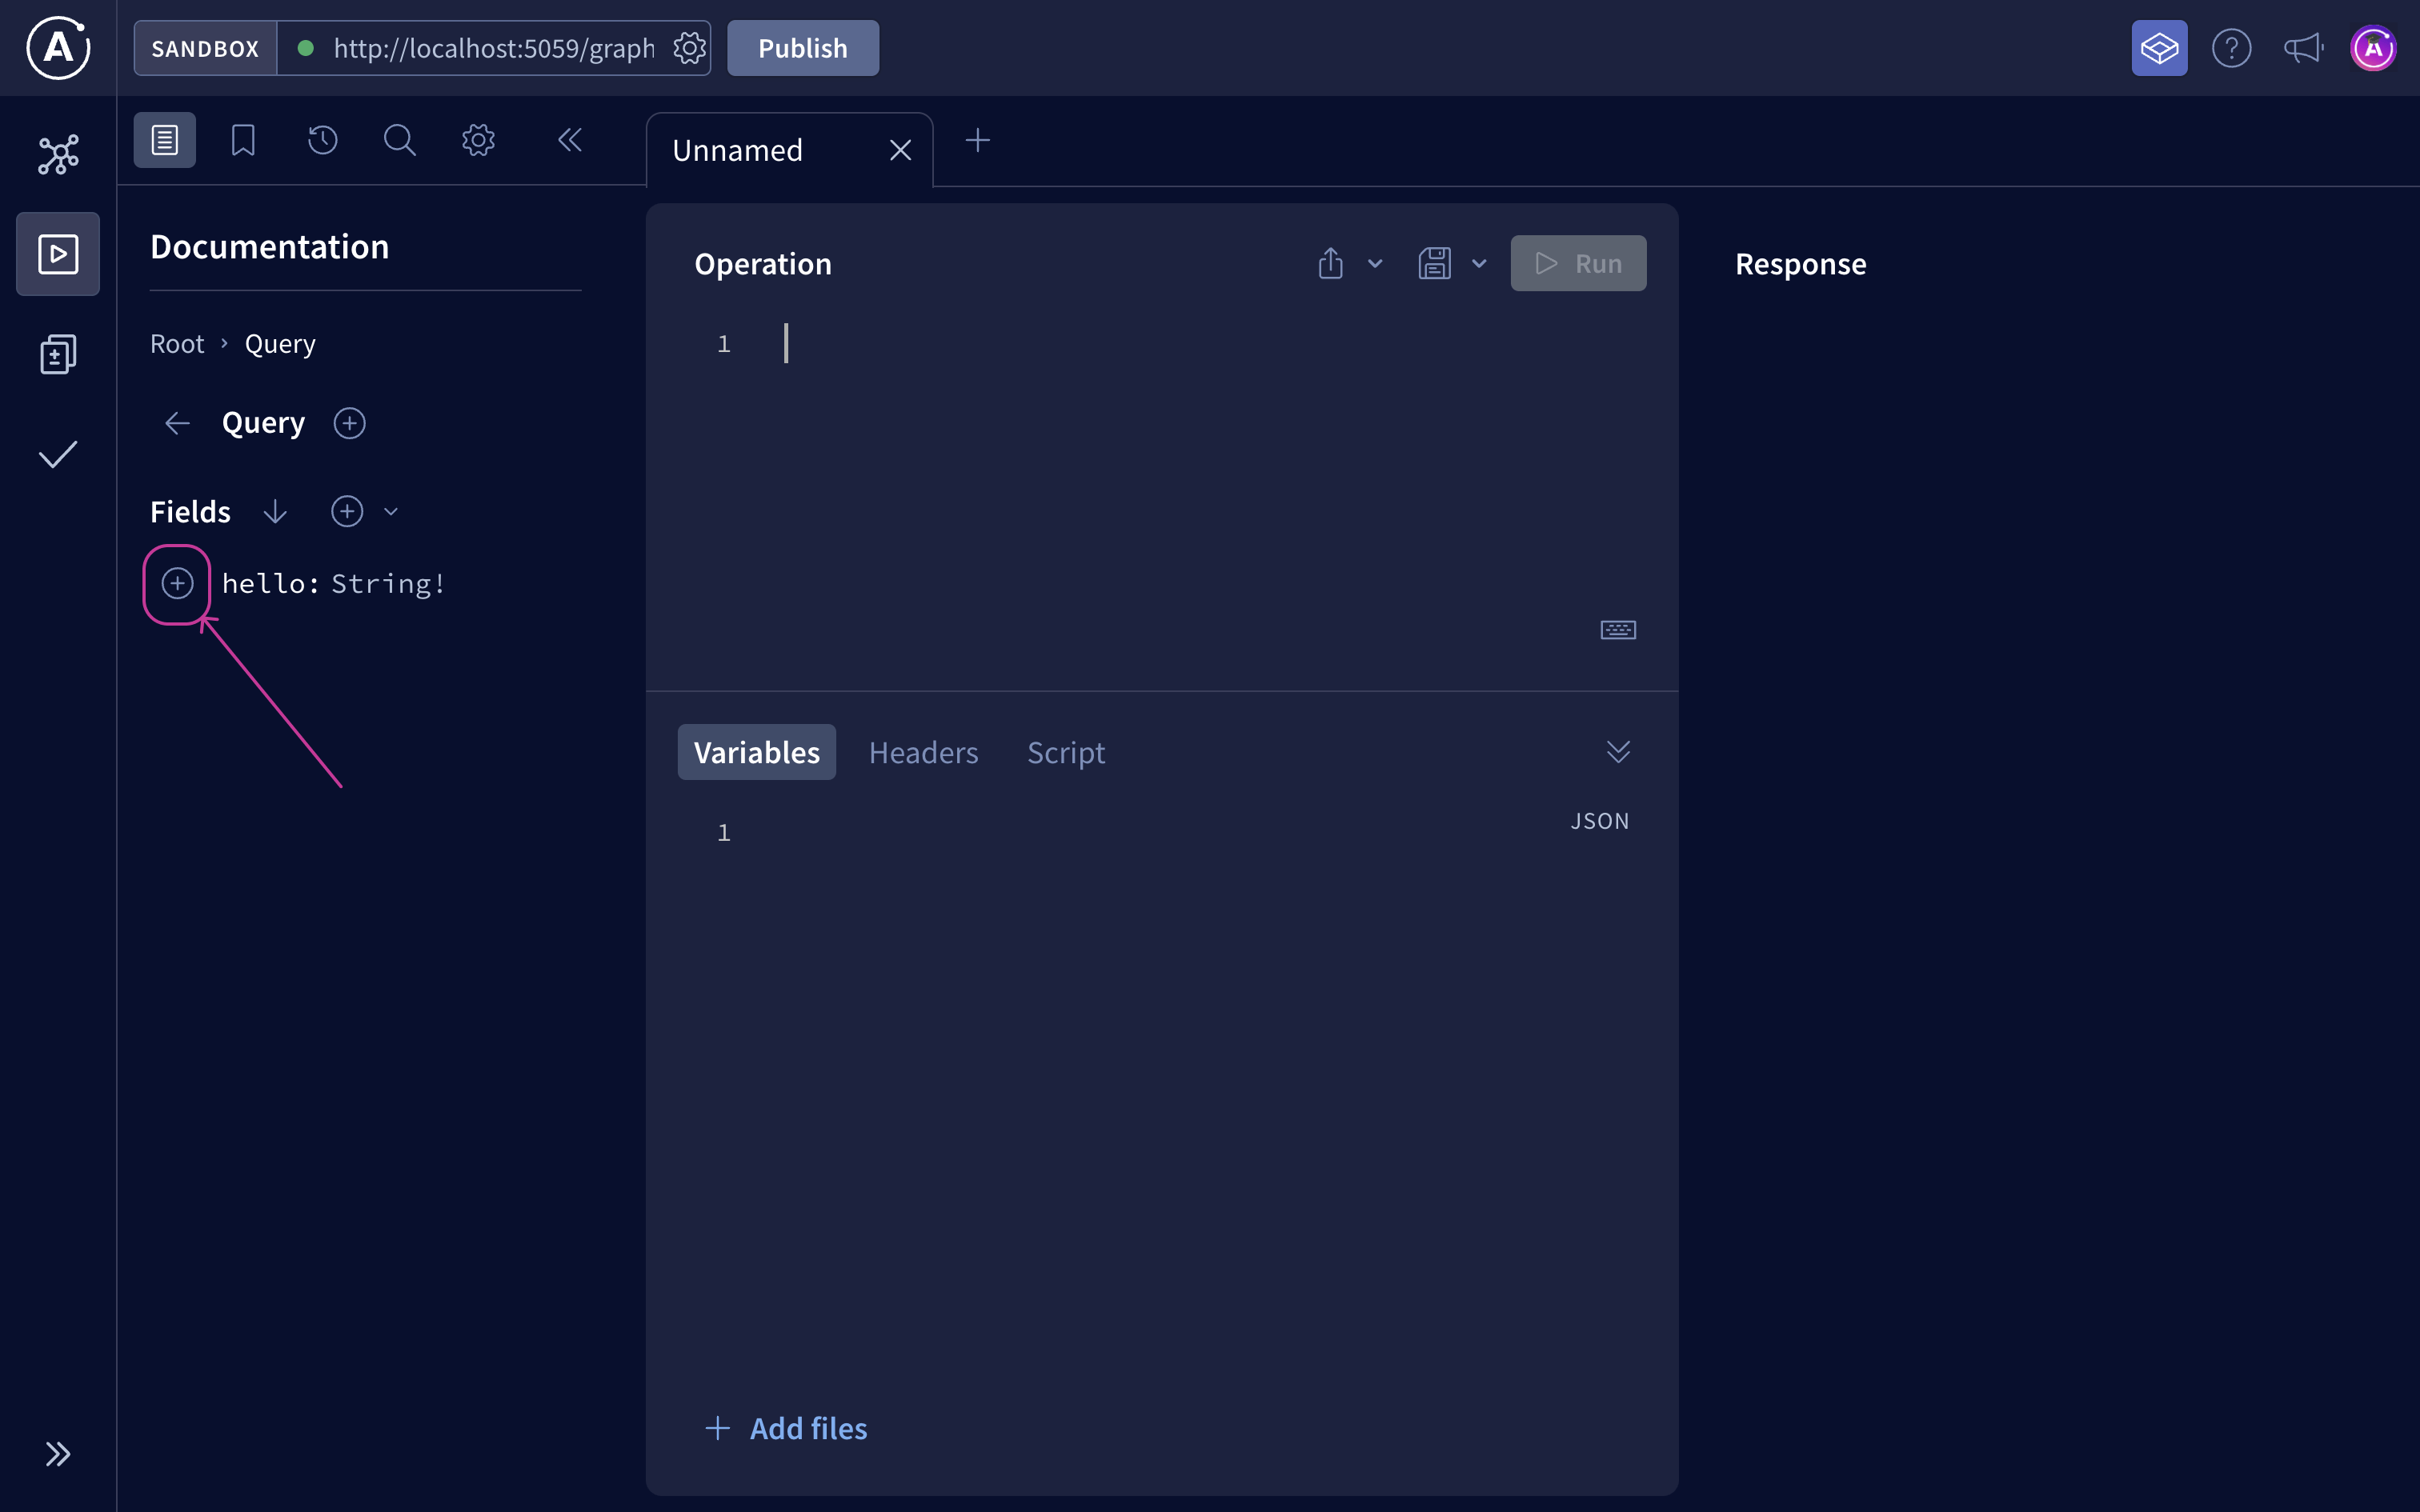Screen dimensions: 2420x1512
Task: Open the Help question mark menu
Action: coord(2232,47)
